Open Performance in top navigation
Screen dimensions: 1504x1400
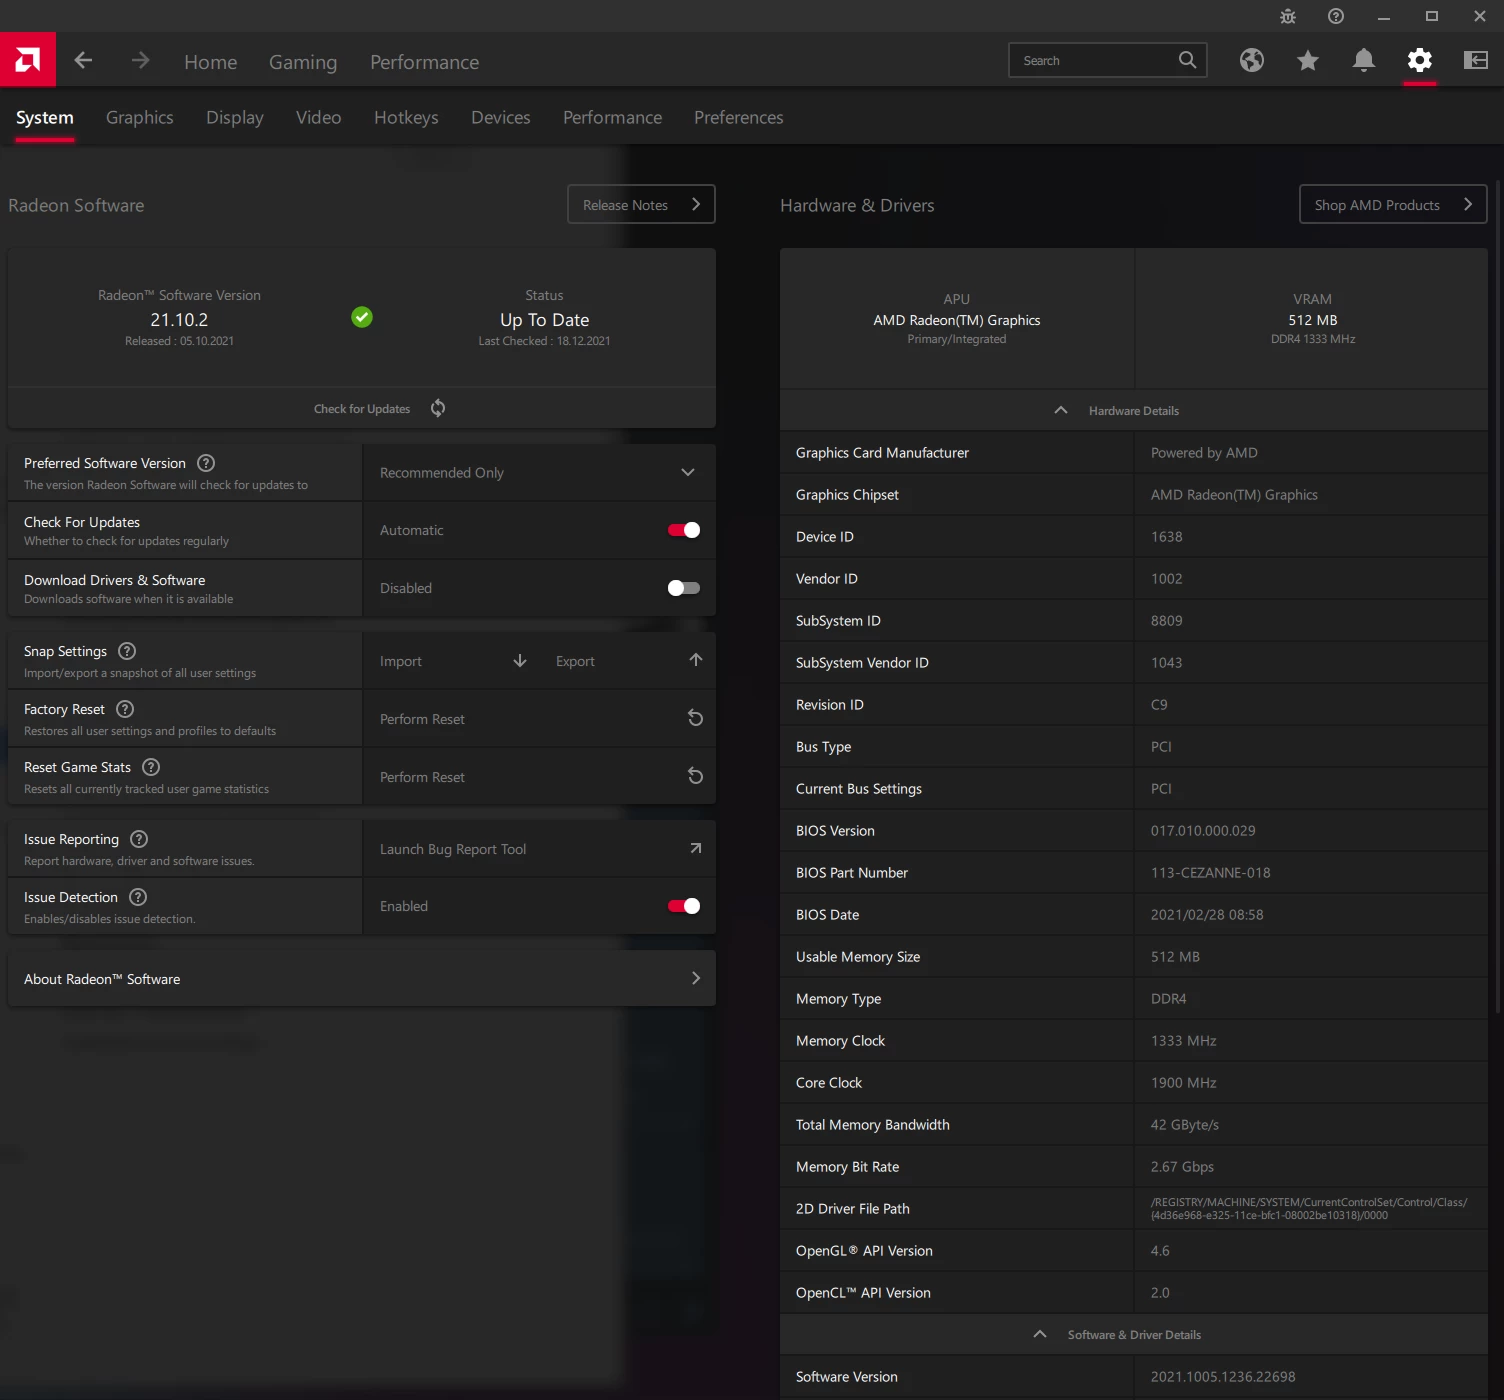coord(425,62)
